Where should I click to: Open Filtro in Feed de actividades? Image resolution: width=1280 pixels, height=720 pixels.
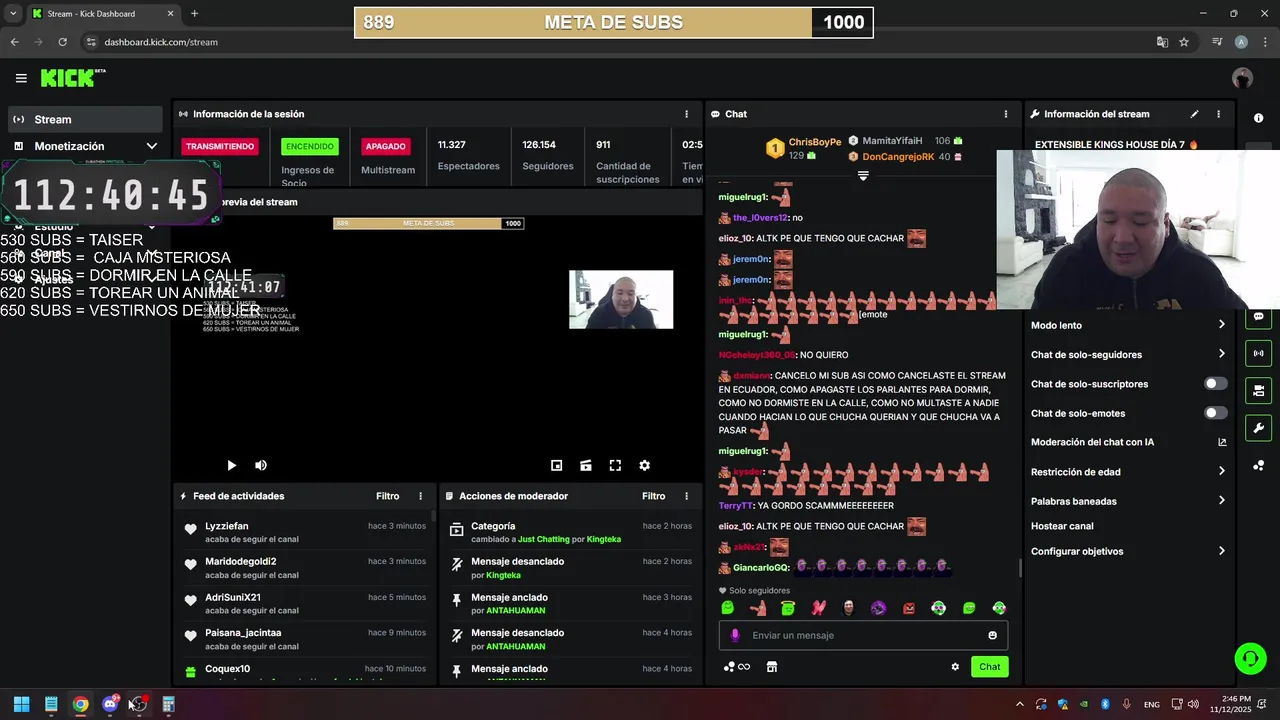388,496
